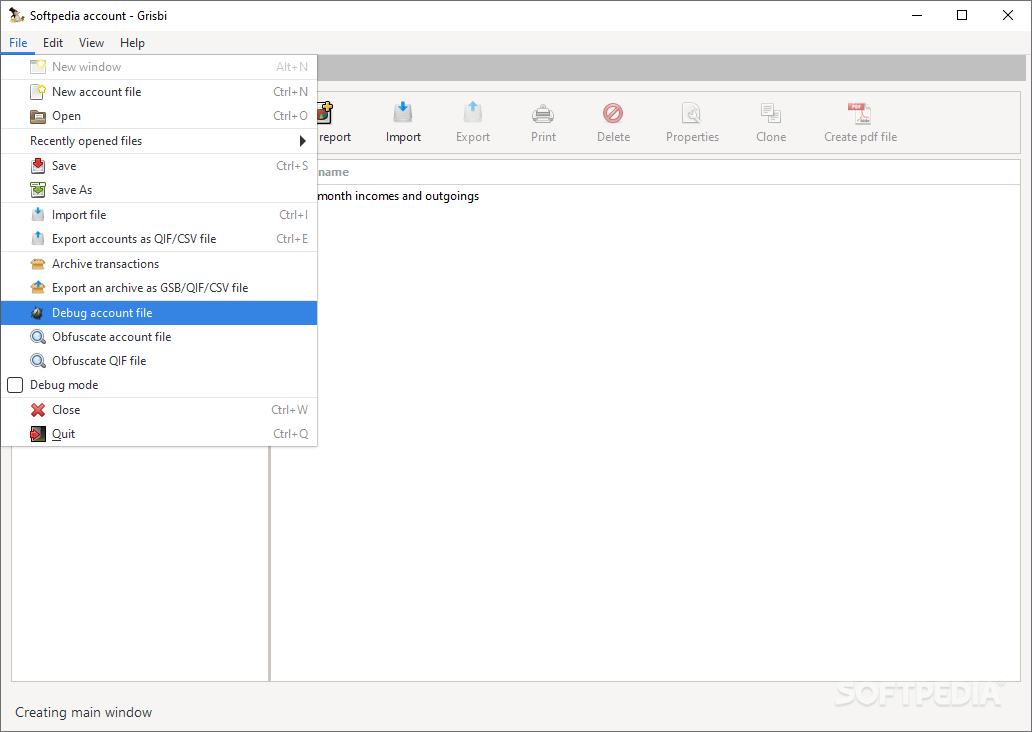Expand the Recently opened files submenu
Viewport: 1032px width, 732px height.
click(x=159, y=141)
